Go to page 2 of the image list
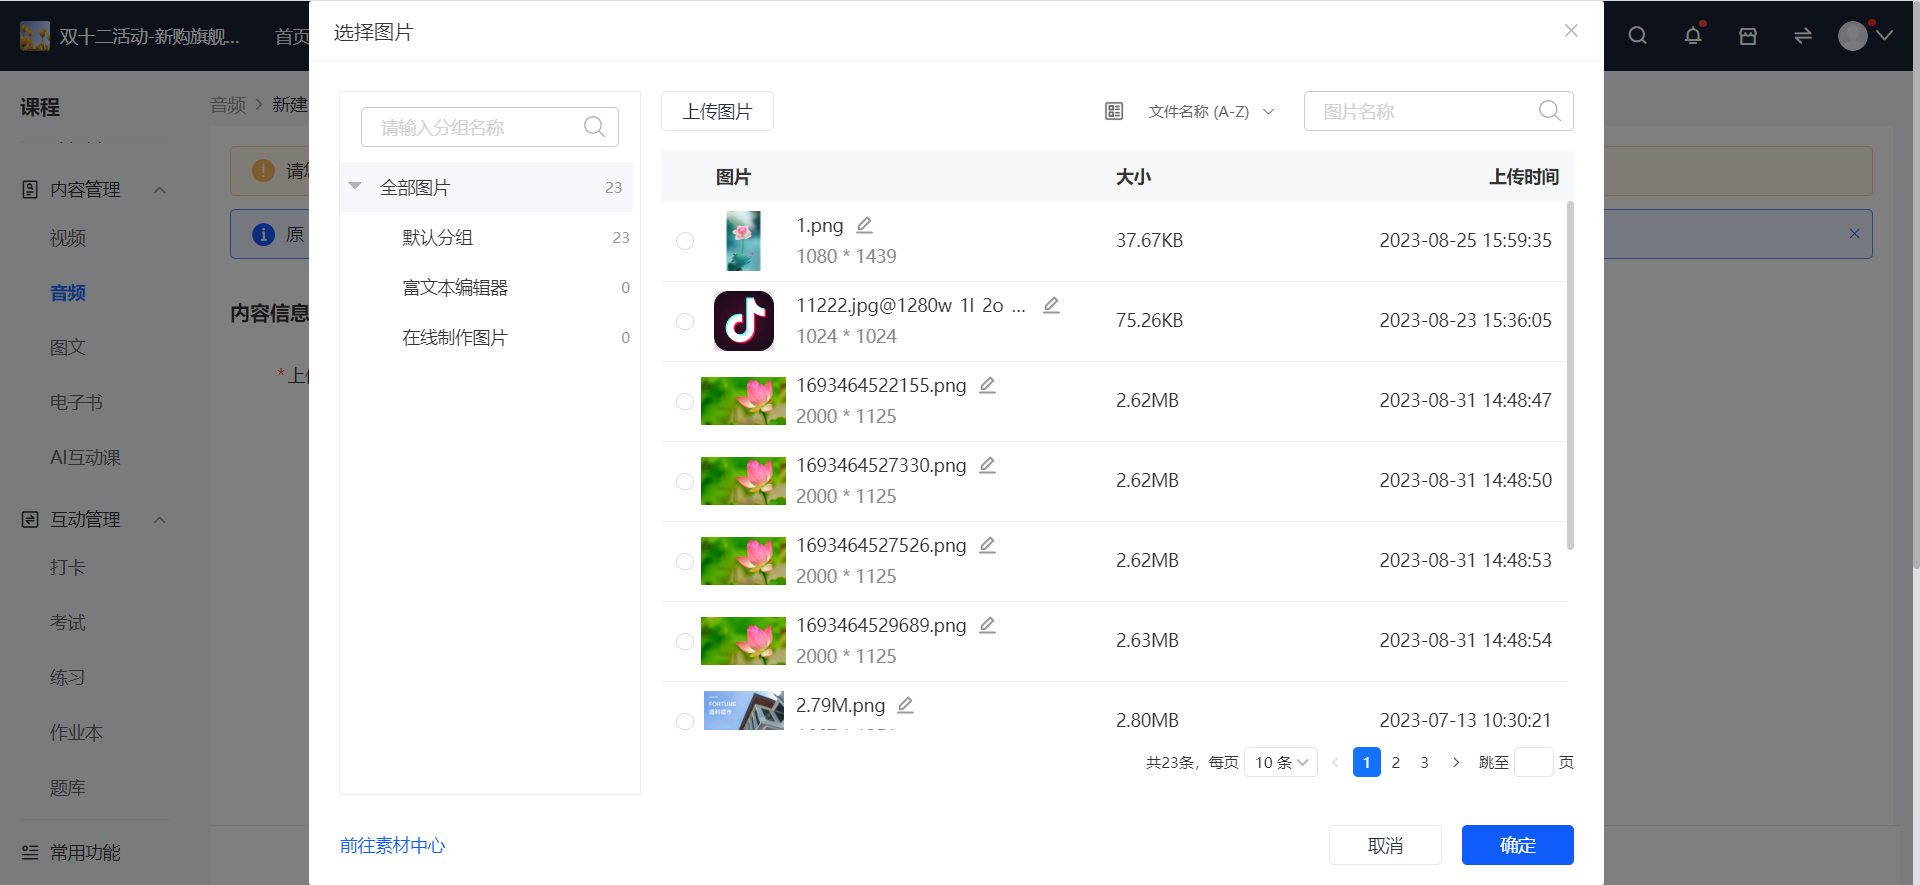1920x885 pixels. coord(1396,762)
